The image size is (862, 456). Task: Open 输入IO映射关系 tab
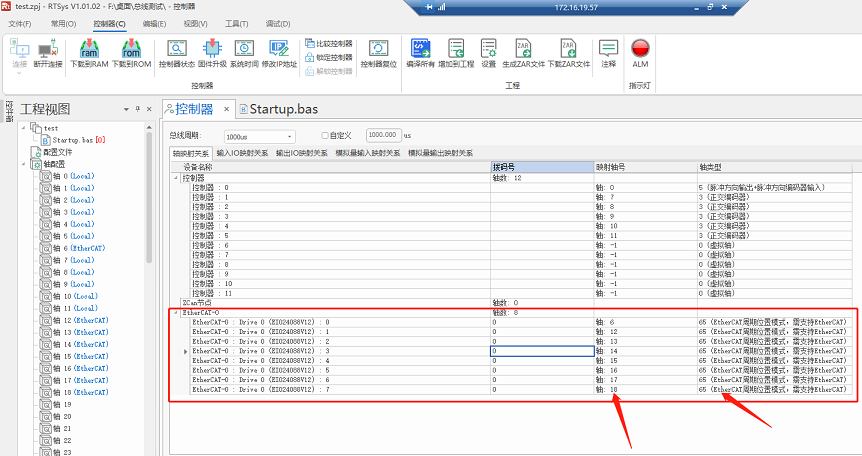(242, 153)
